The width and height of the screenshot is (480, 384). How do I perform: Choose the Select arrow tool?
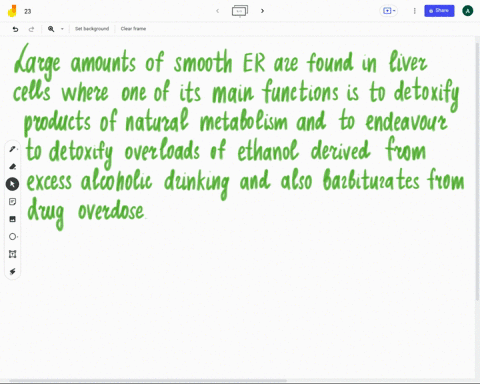[x=13, y=184]
